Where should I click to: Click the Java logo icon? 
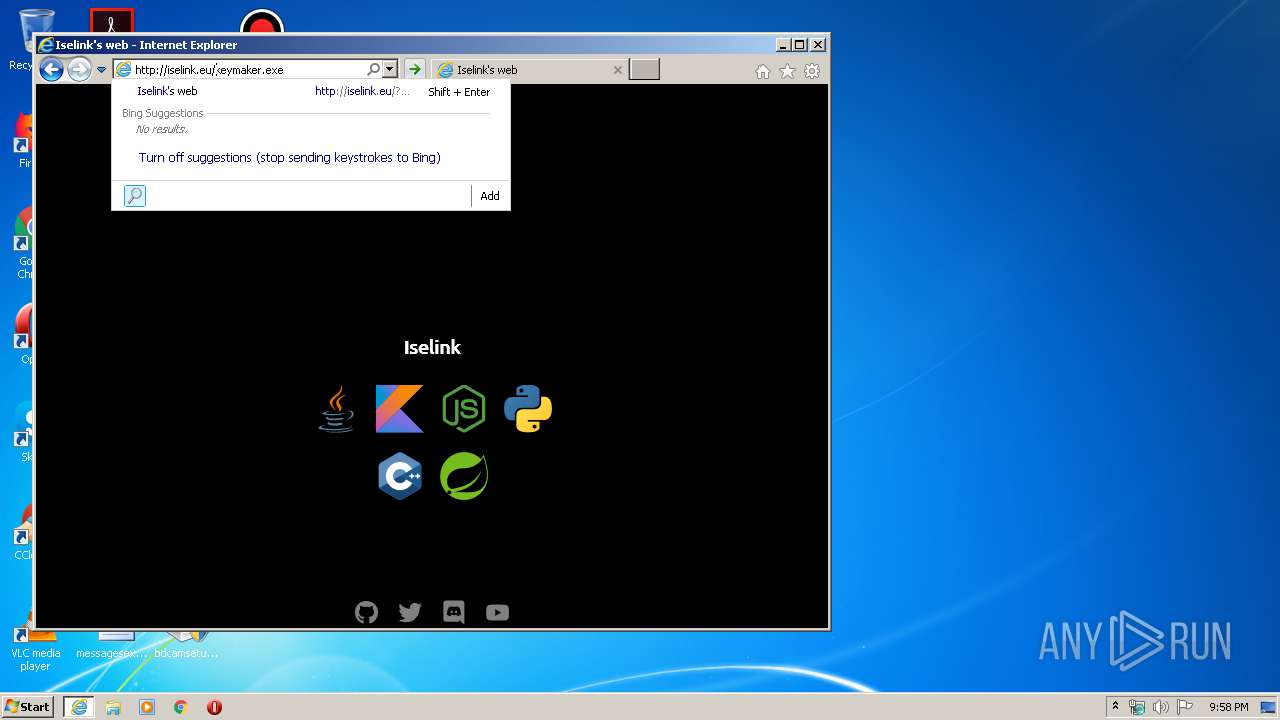(x=336, y=409)
